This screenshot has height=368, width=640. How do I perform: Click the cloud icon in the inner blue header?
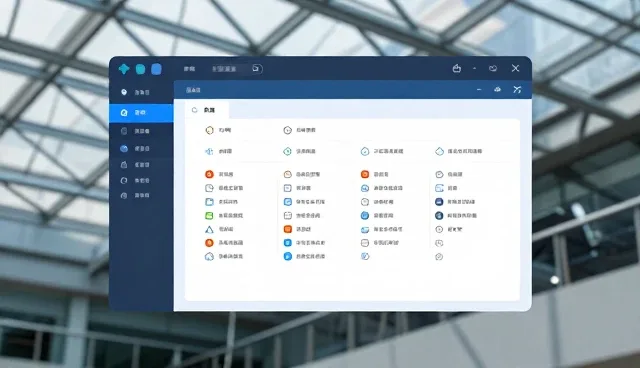point(497,89)
